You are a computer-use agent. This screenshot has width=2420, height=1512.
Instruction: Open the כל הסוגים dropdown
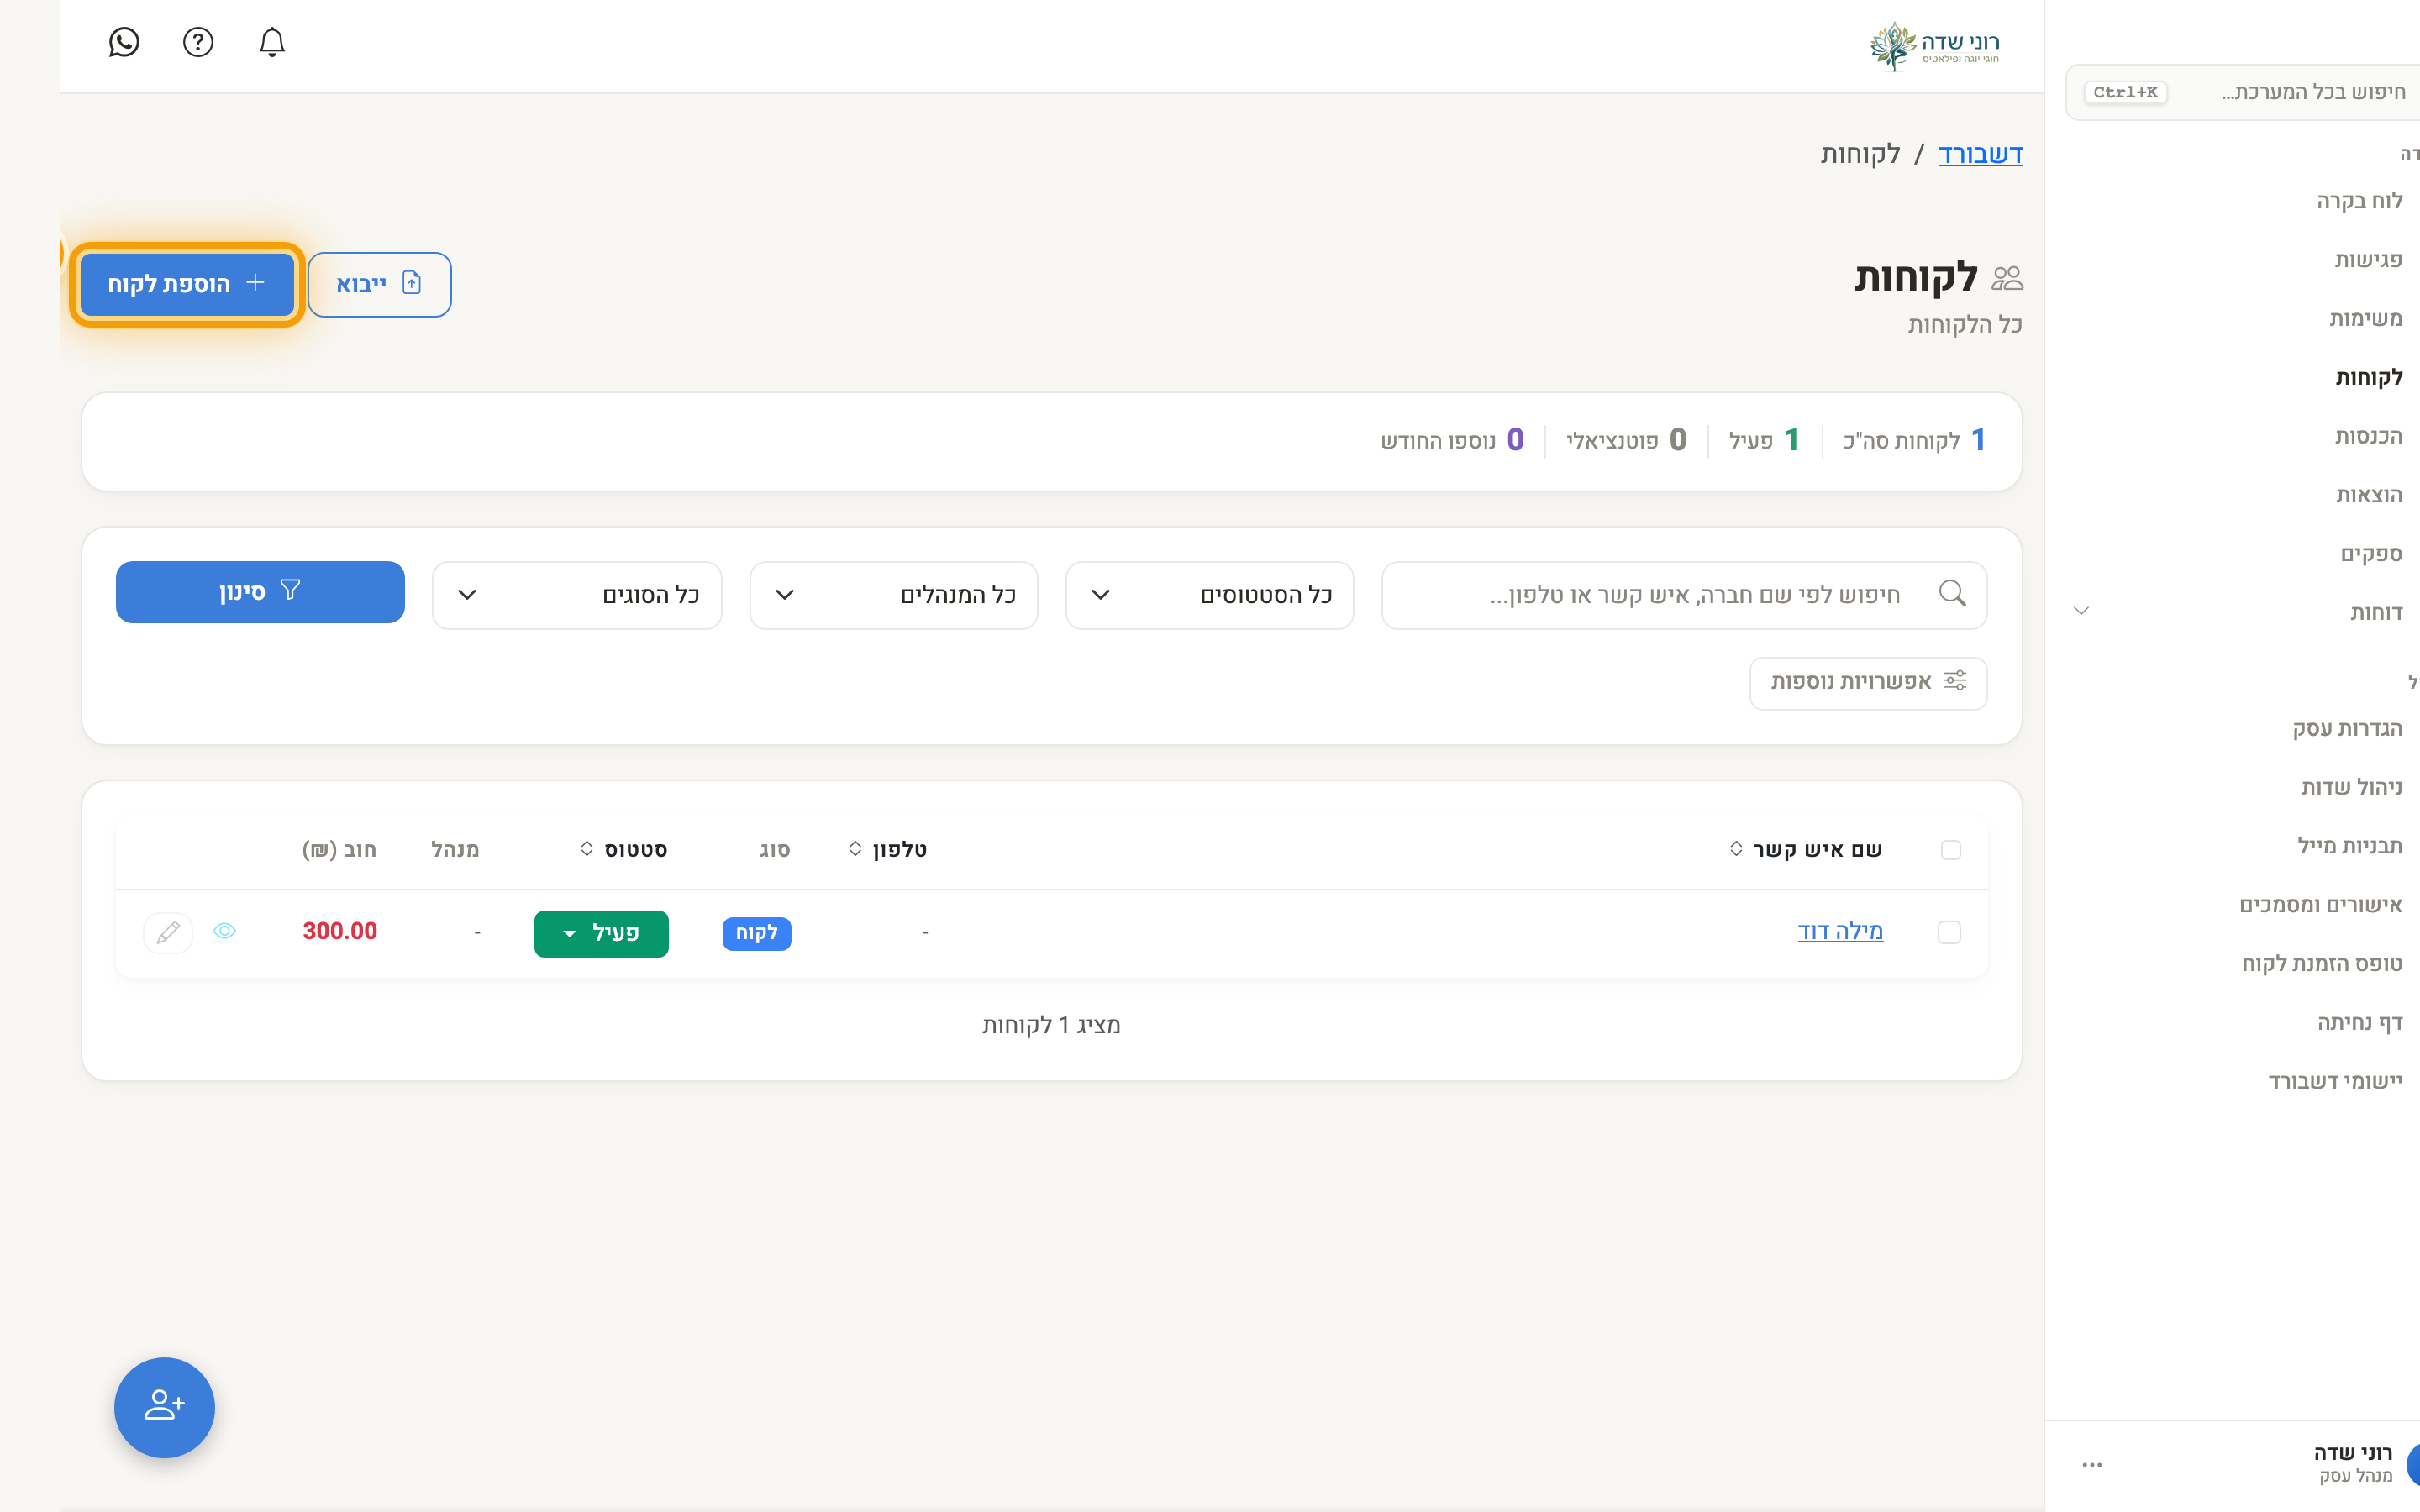pos(577,595)
